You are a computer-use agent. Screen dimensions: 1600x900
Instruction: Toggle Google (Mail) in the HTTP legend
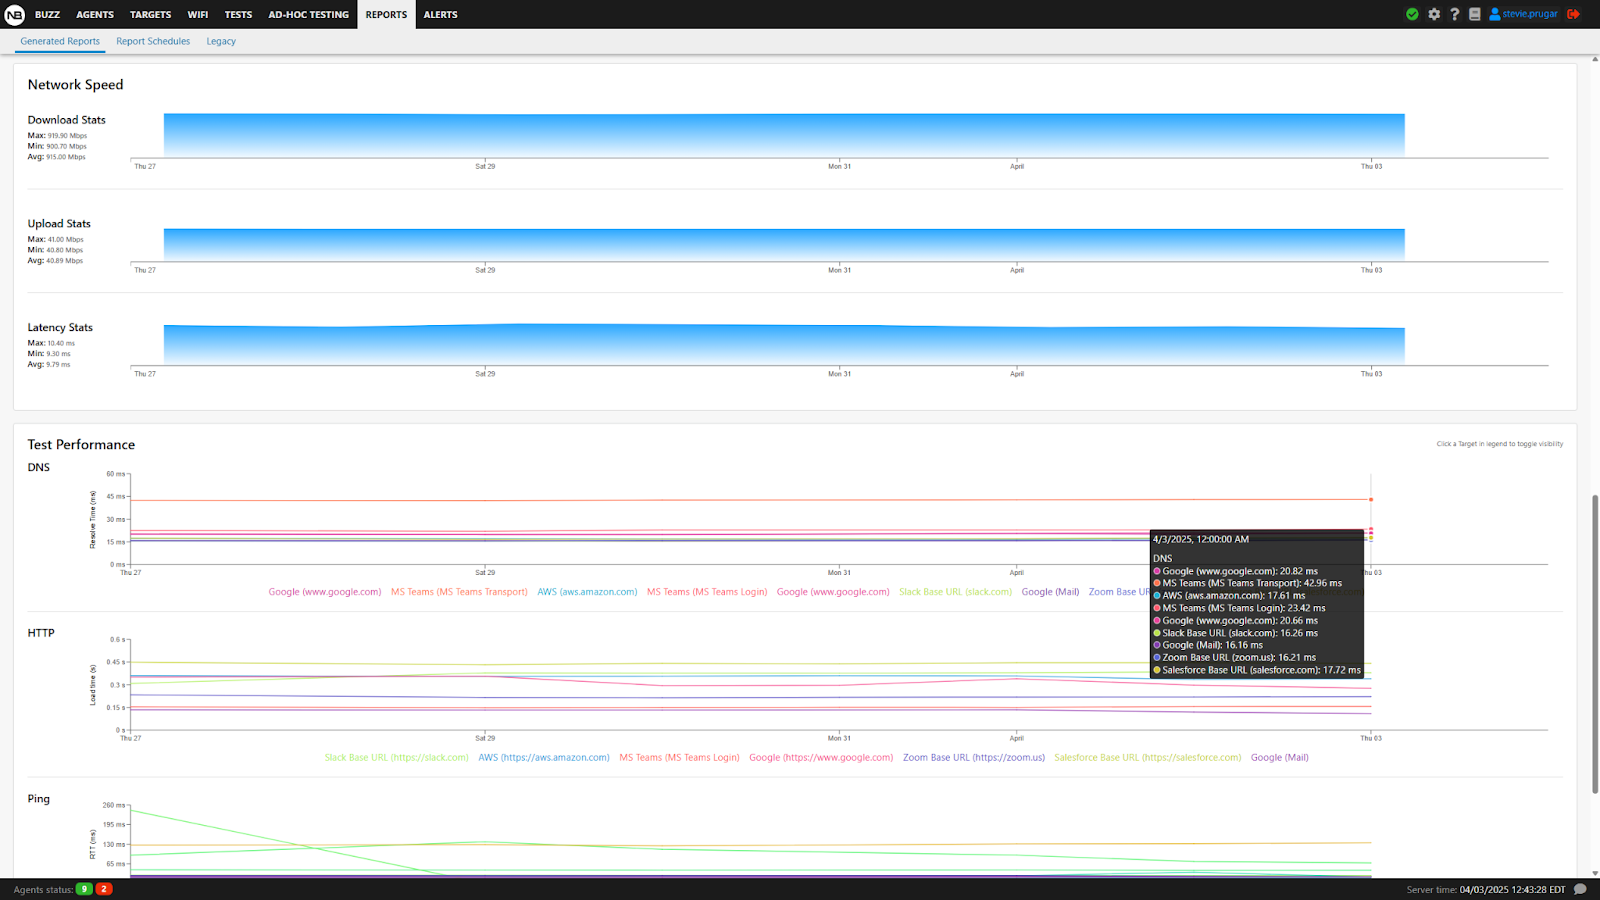(x=1280, y=758)
